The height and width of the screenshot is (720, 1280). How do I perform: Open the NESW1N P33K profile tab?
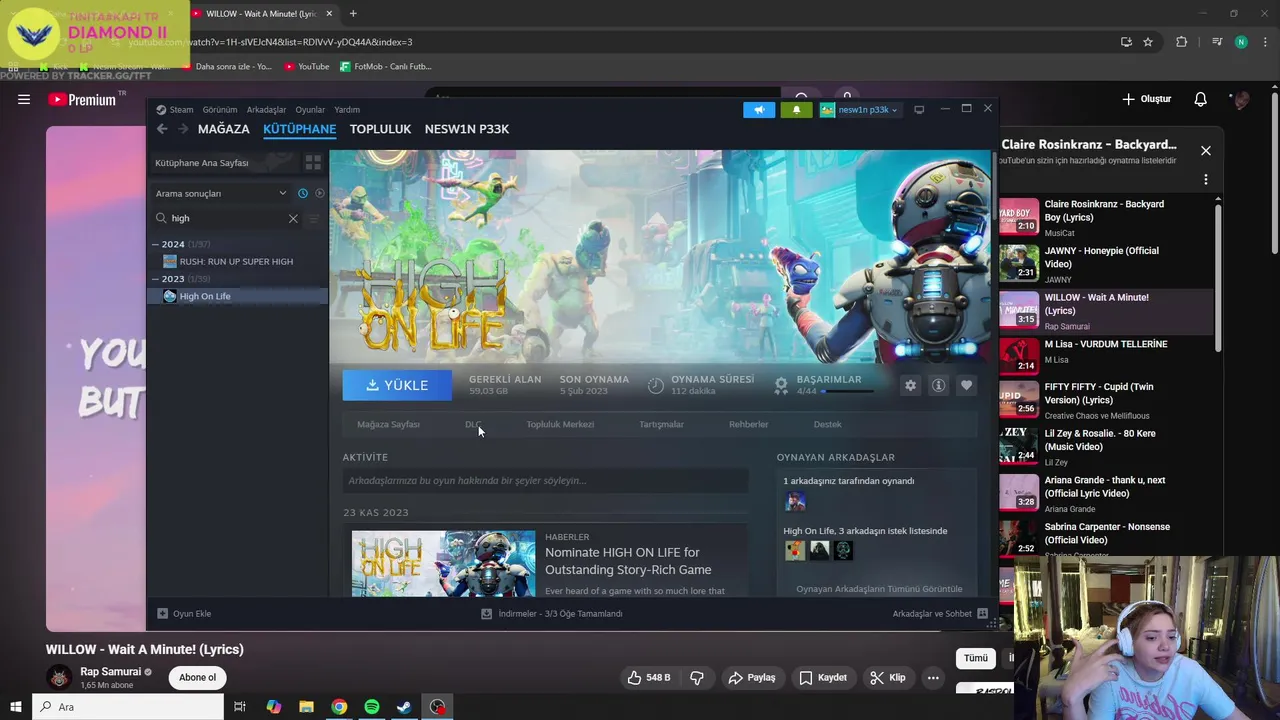point(467,129)
